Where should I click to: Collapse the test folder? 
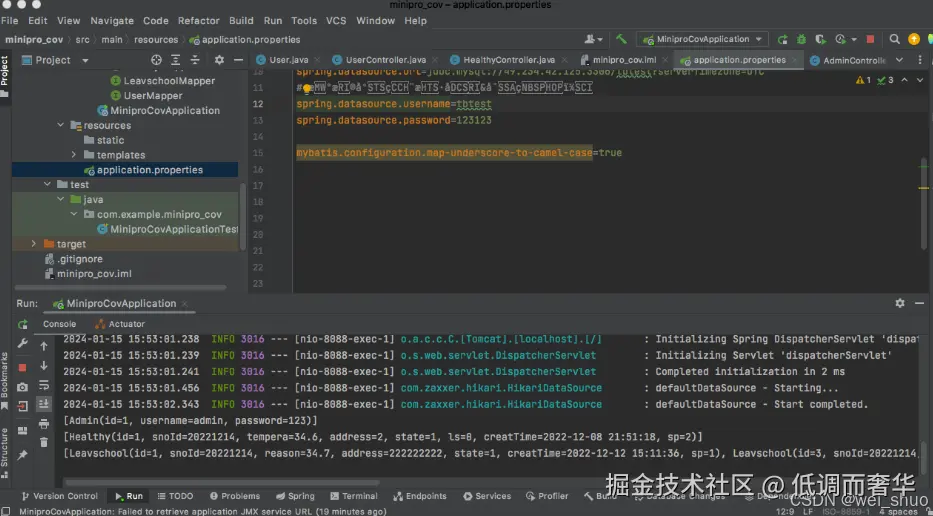(48, 184)
